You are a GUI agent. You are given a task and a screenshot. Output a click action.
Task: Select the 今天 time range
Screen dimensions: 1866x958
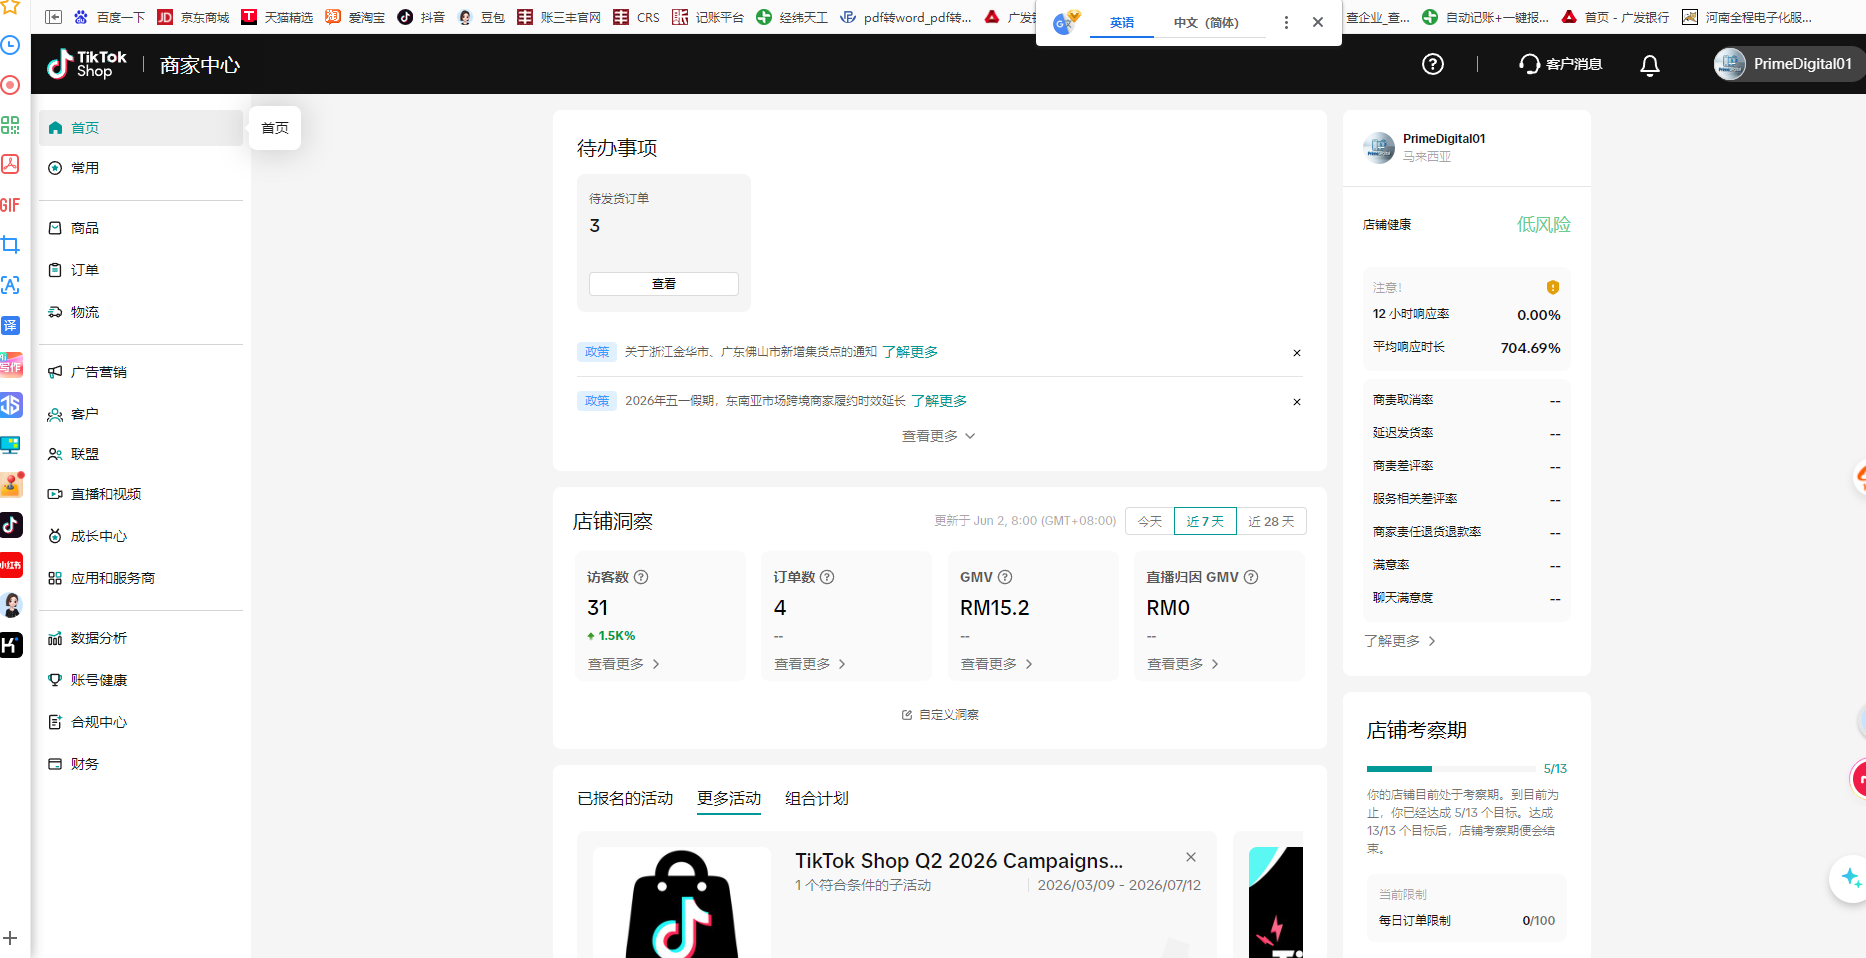point(1150,521)
